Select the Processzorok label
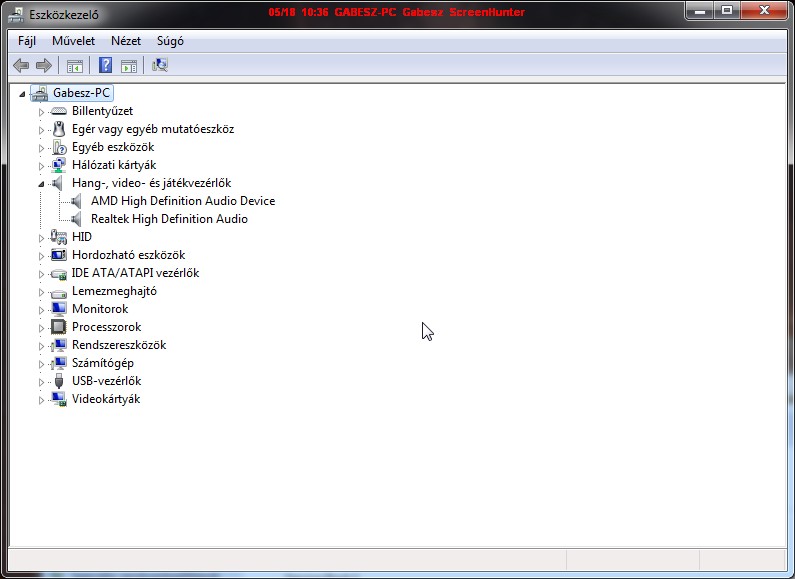 106,327
